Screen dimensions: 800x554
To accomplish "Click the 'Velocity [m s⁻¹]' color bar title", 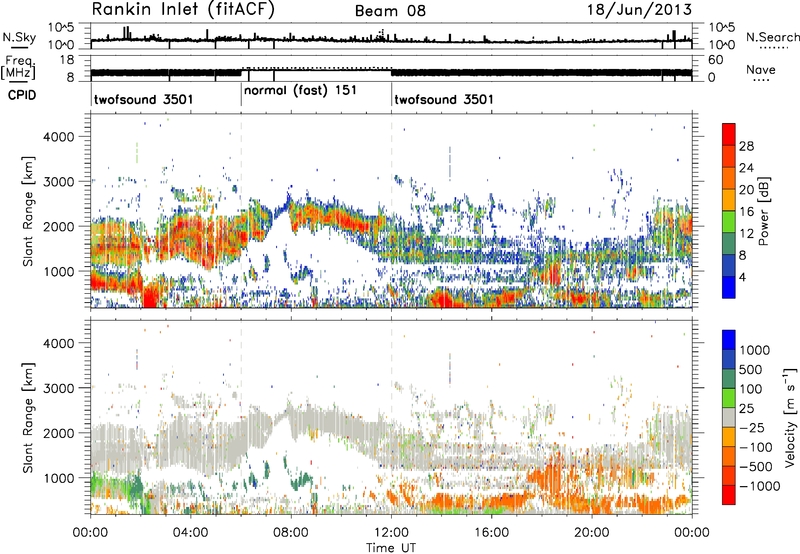I will [x=790, y=417].
